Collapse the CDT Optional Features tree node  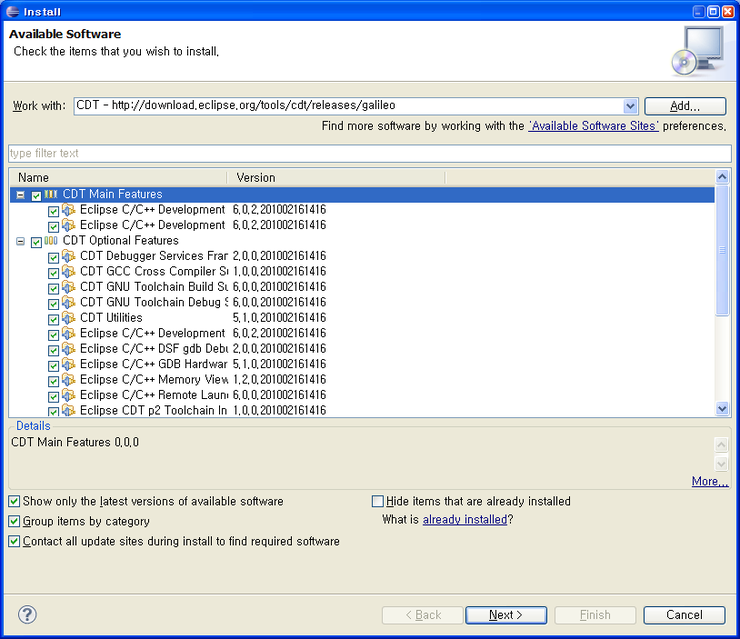pos(20,242)
